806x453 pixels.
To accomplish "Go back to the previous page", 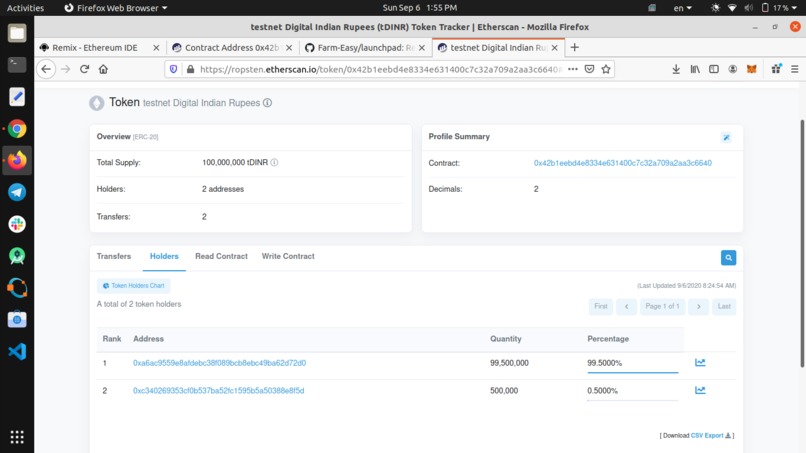I will pos(46,69).
